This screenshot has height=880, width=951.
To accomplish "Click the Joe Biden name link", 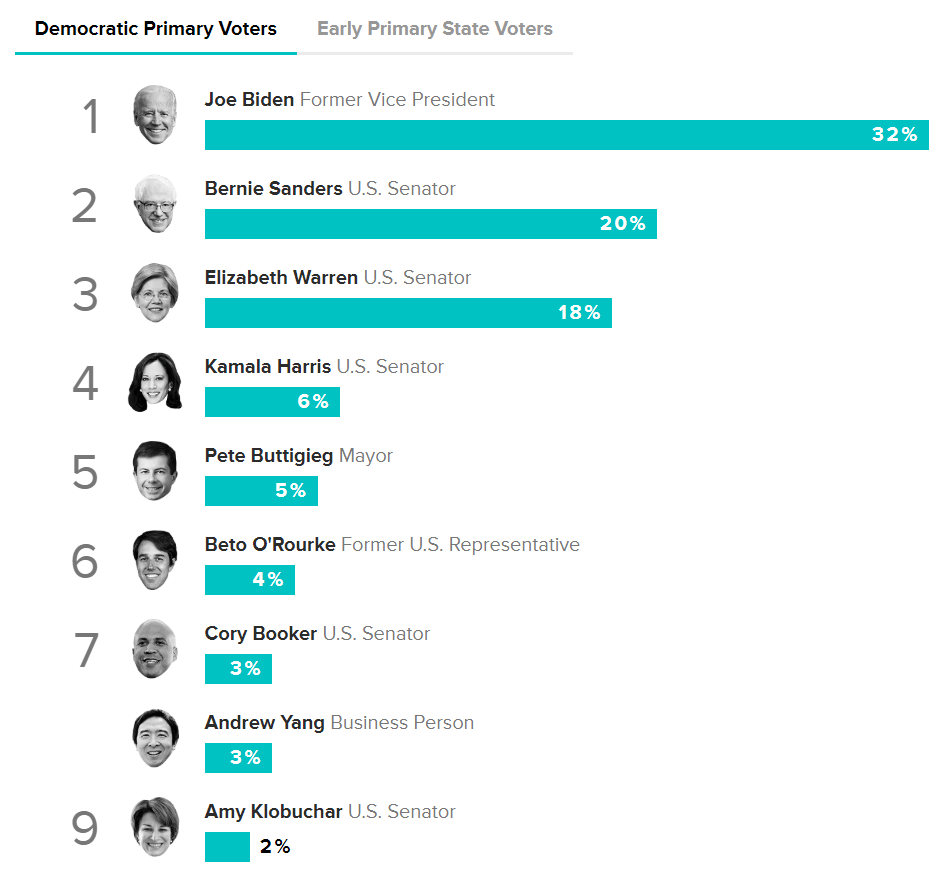I will pos(249,100).
